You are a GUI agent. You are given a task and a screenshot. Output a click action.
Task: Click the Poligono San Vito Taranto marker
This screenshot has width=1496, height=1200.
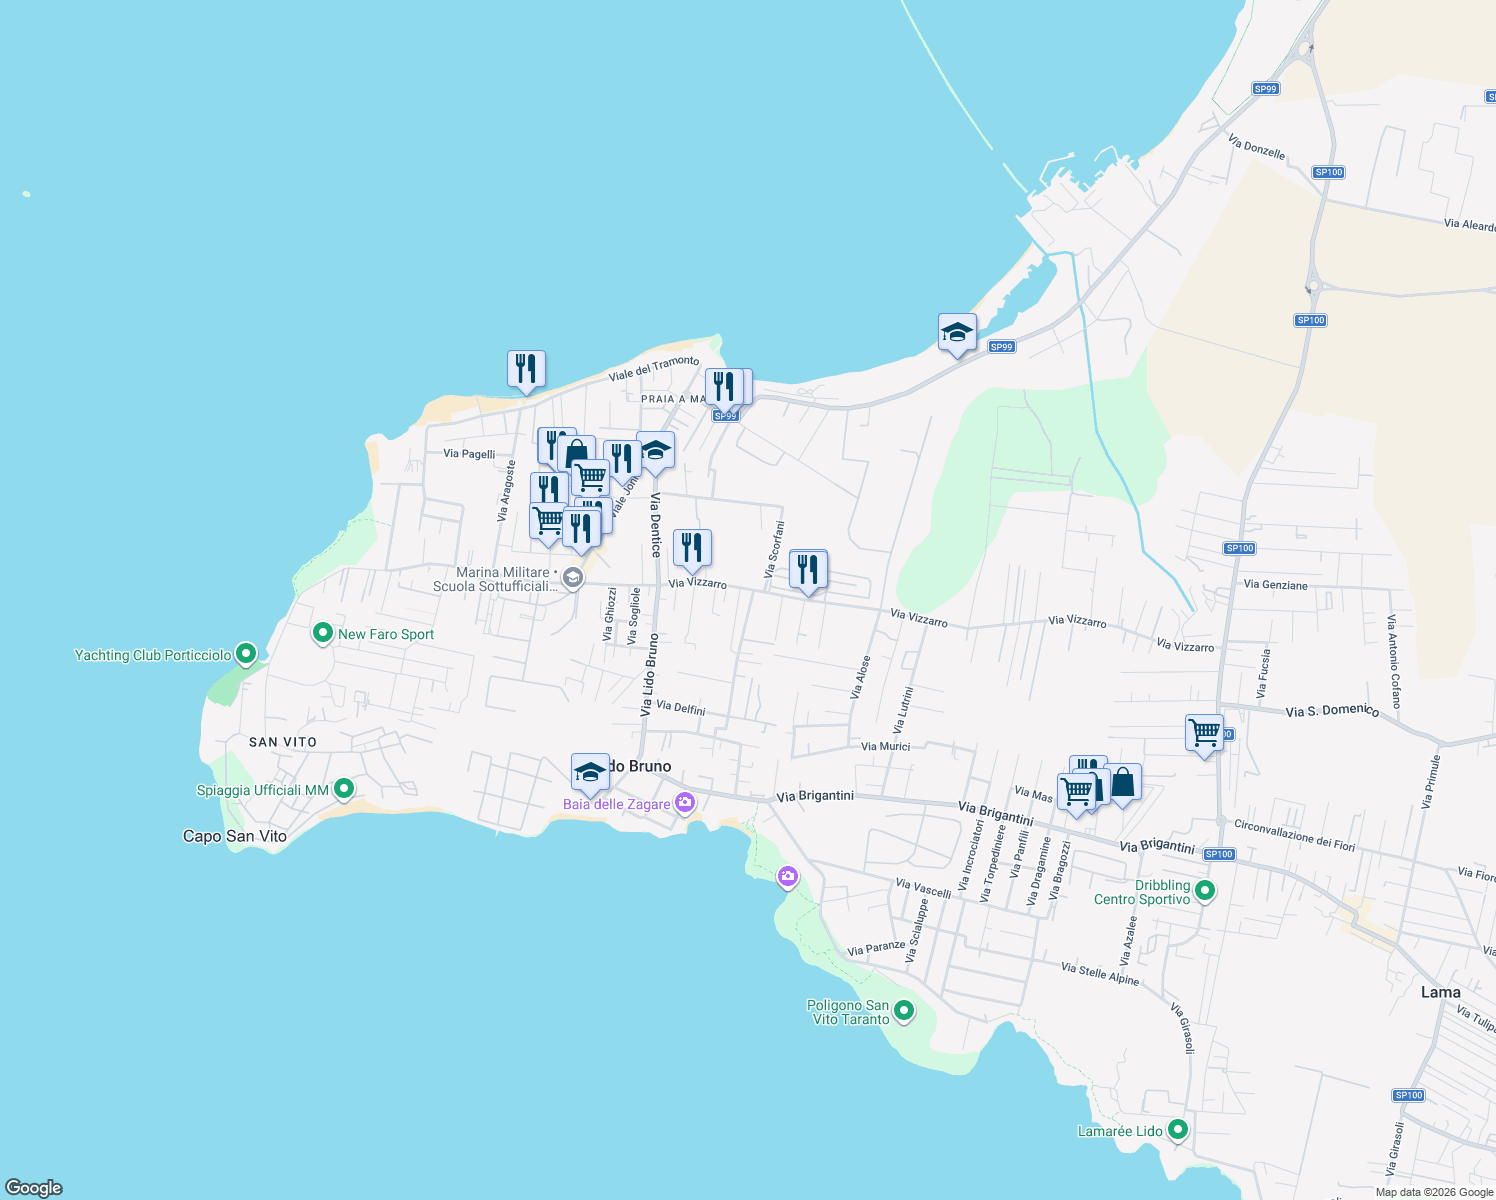(x=902, y=1011)
